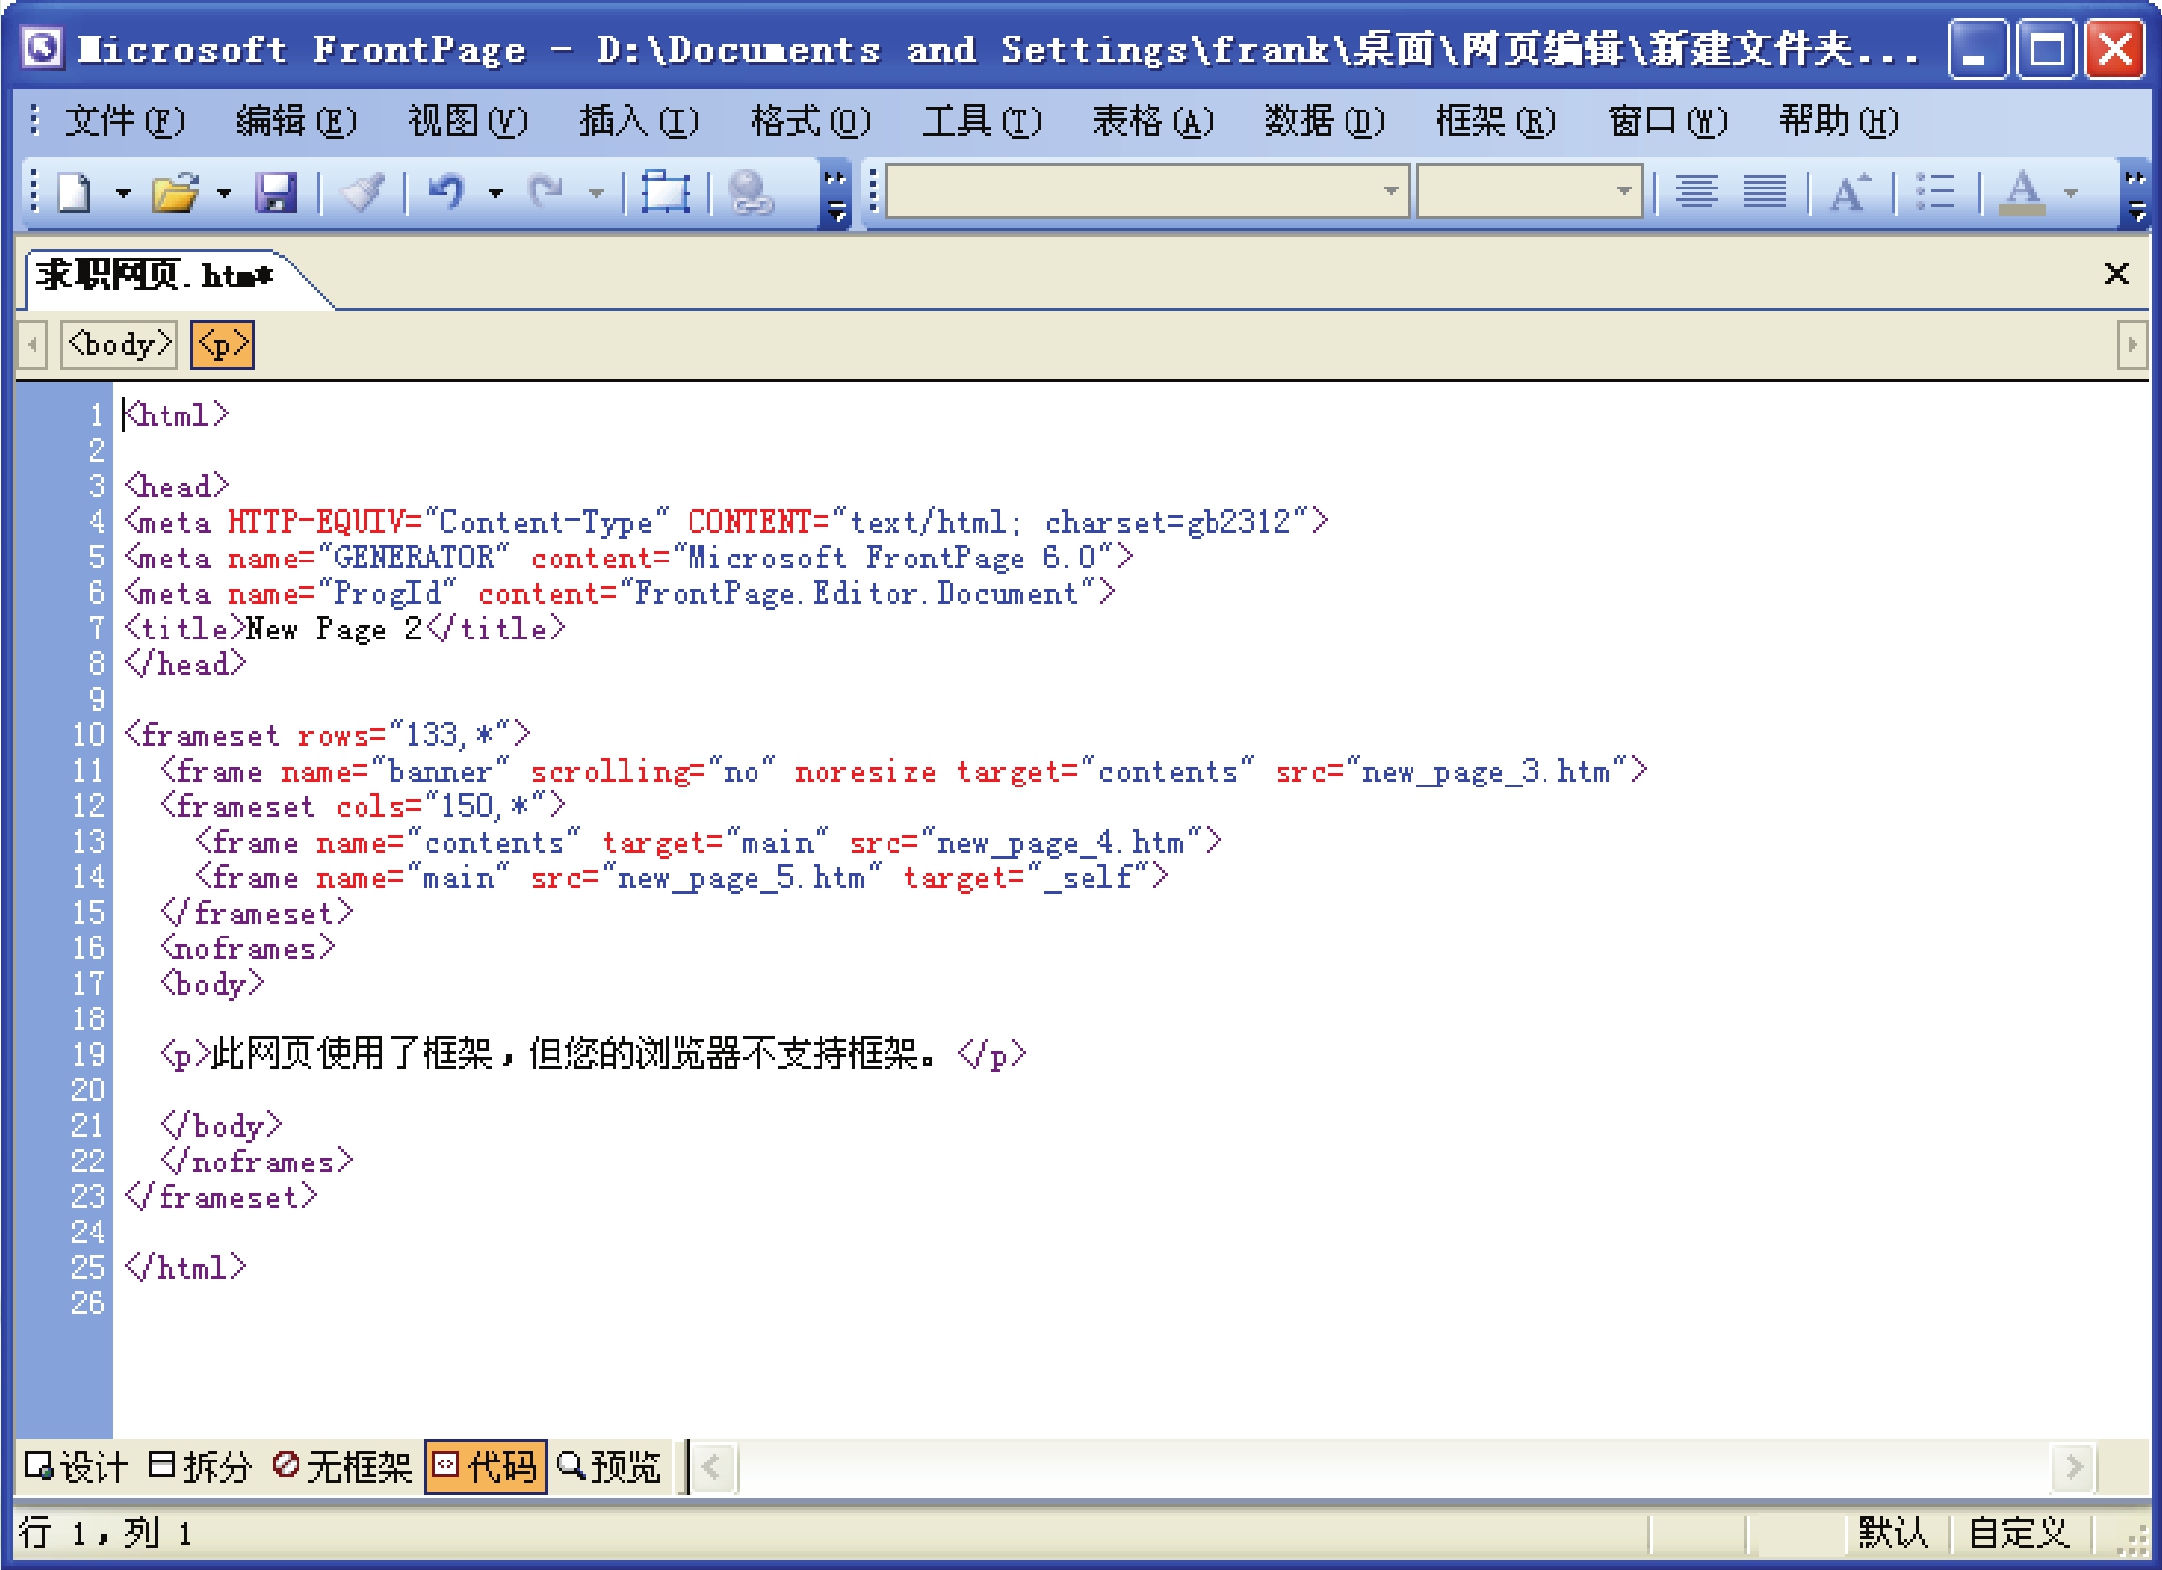
Task: Open the Font size combo box
Action: click(x=1529, y=191)
